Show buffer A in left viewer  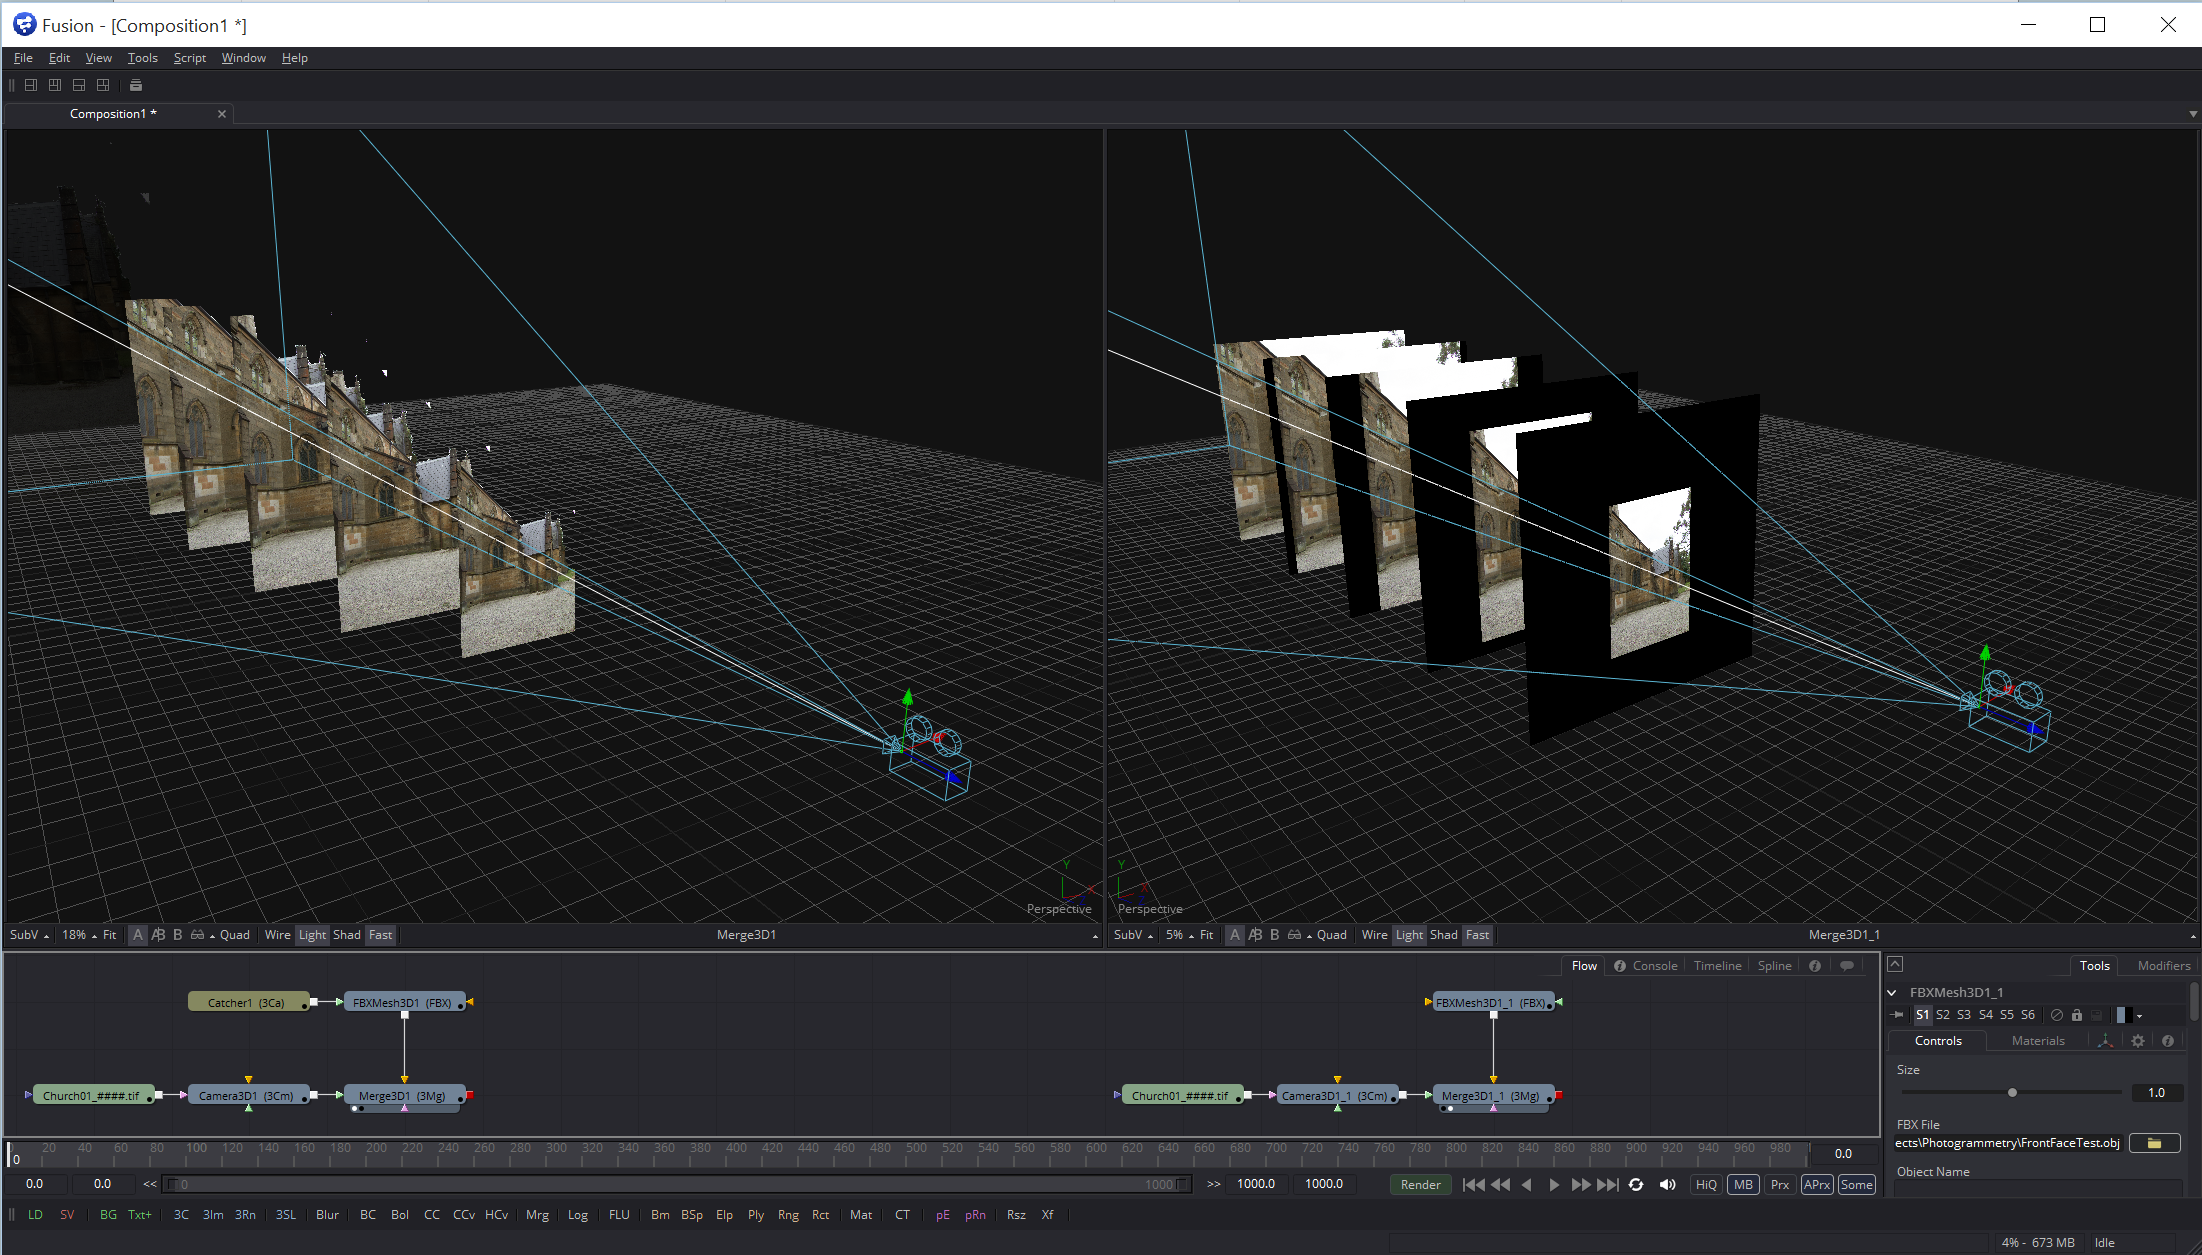tap(138, 935)
